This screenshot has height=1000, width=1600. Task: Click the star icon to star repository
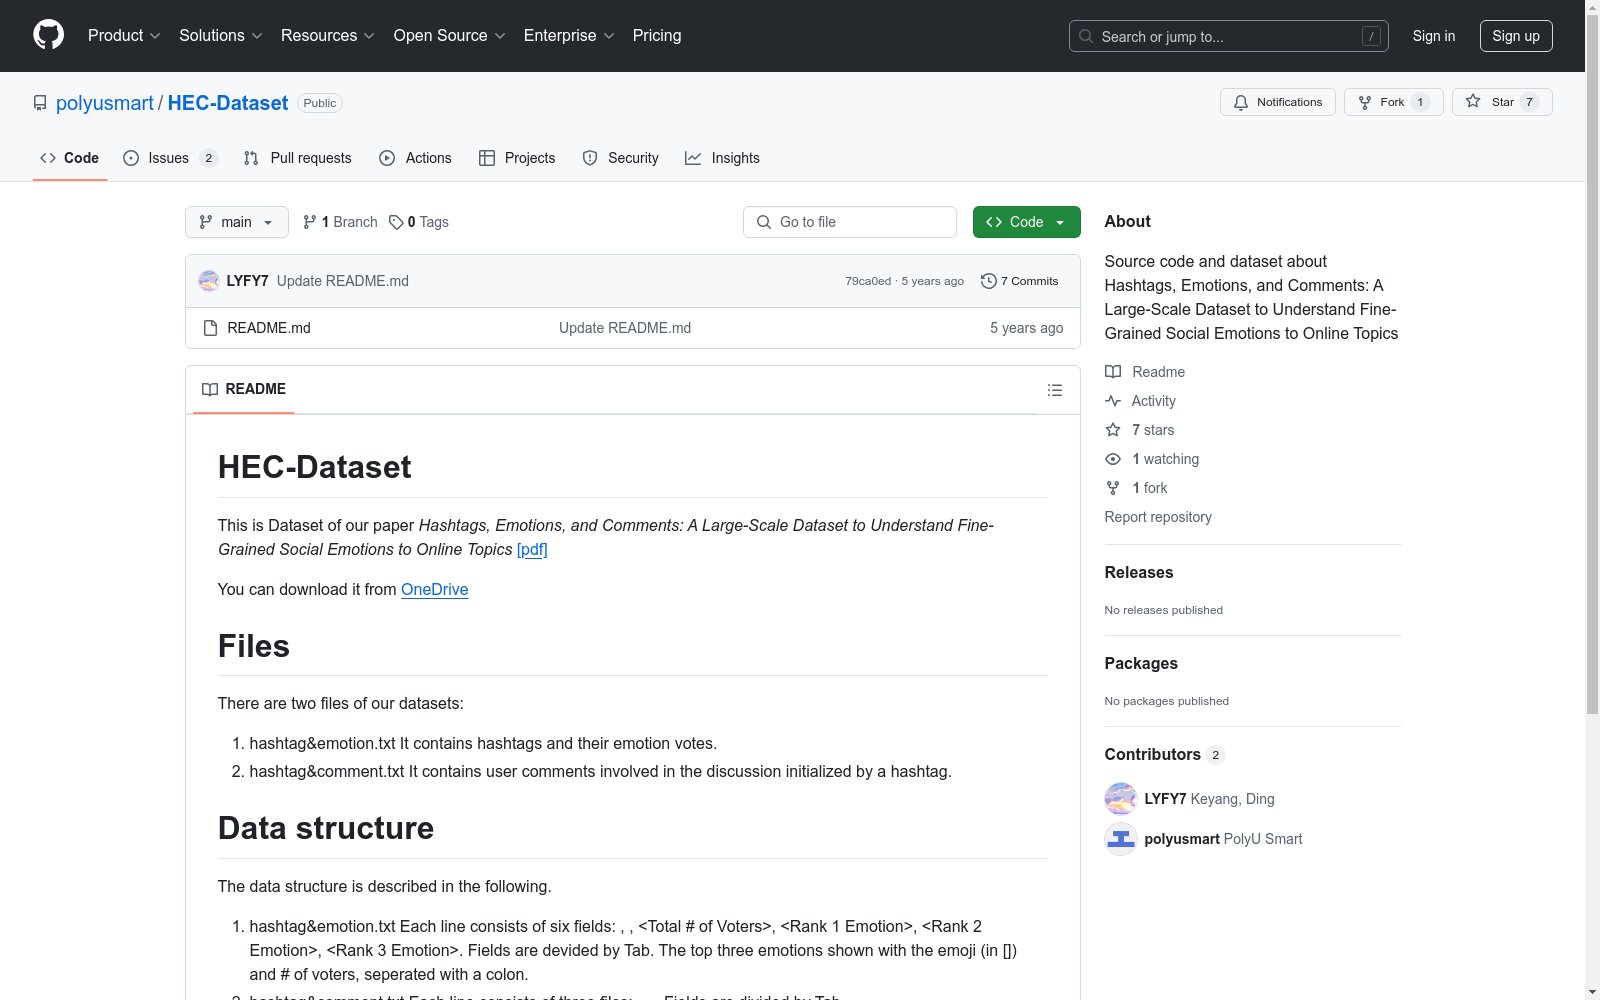[x=1473, y=102]
